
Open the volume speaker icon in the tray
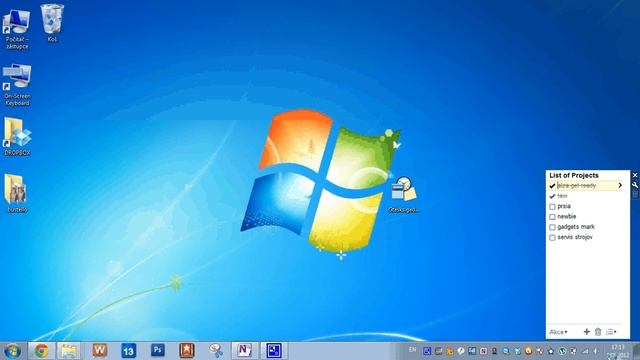click(x=596, y=351)
